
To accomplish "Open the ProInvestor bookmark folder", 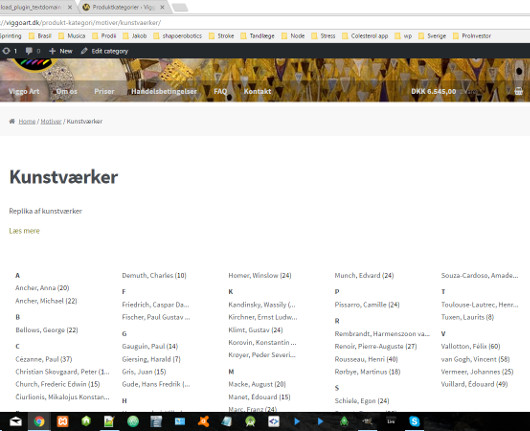I will coord(472,36).
